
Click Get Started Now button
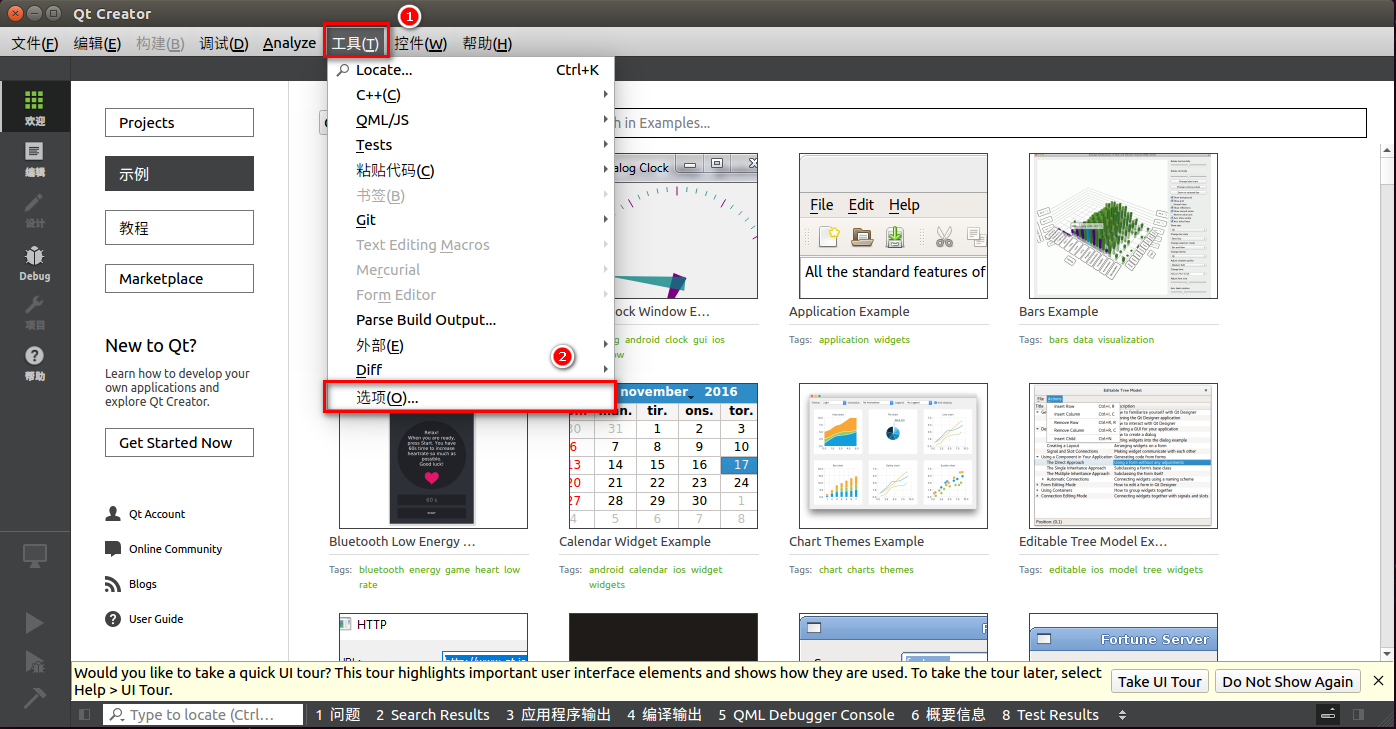click(179, 442)
